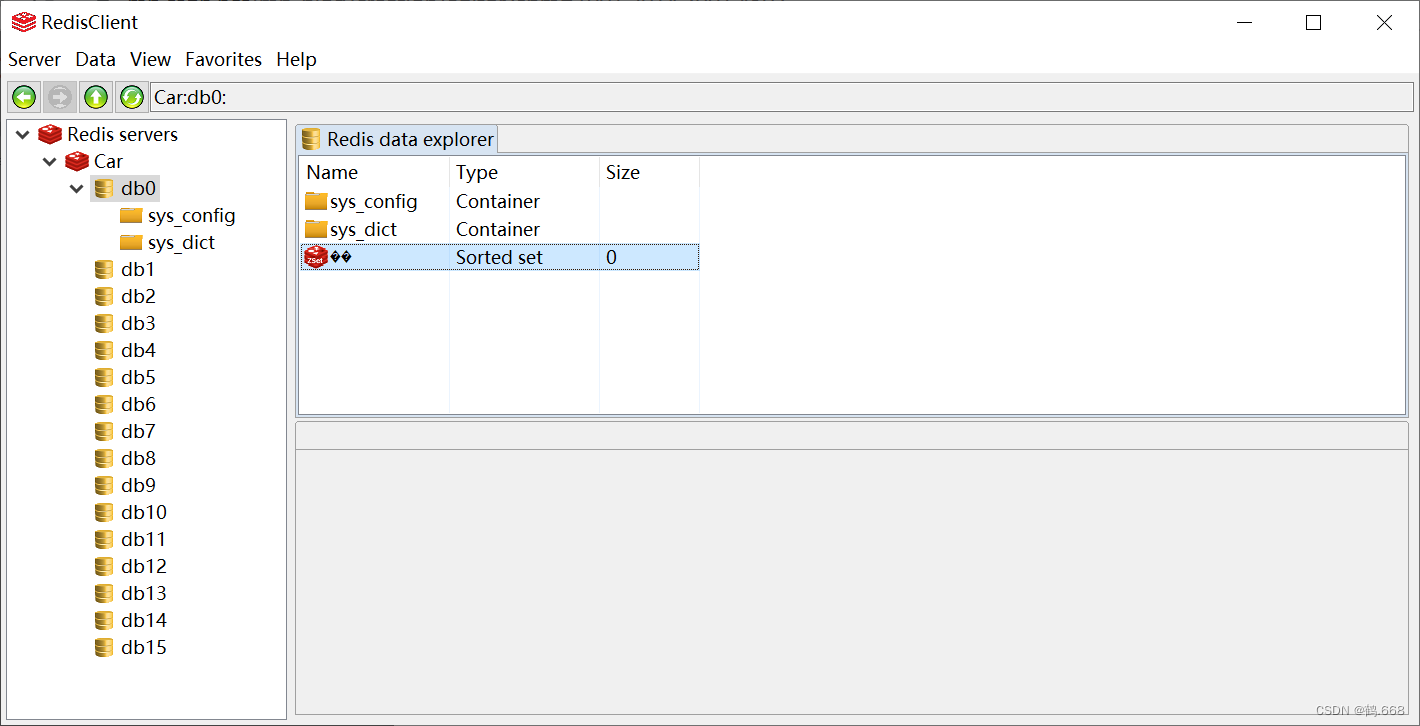1420x726 pixels.
Task: Click the db8 database icon
Action: click(104, 458)
